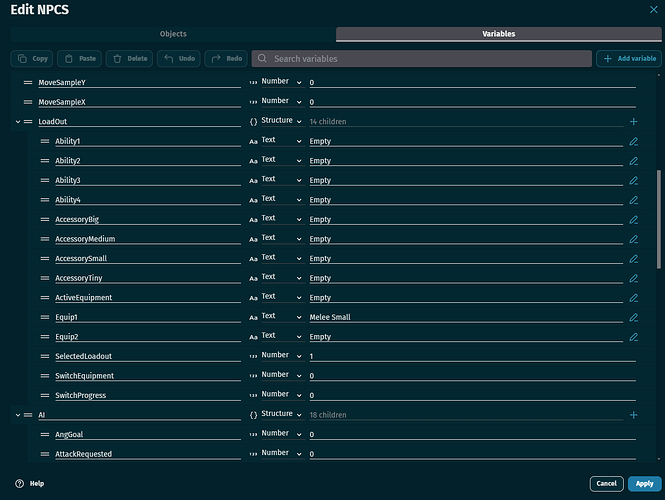Open type dropdown for AttackRequested
This screenshot has width=665, height=500.
[281, 453]
